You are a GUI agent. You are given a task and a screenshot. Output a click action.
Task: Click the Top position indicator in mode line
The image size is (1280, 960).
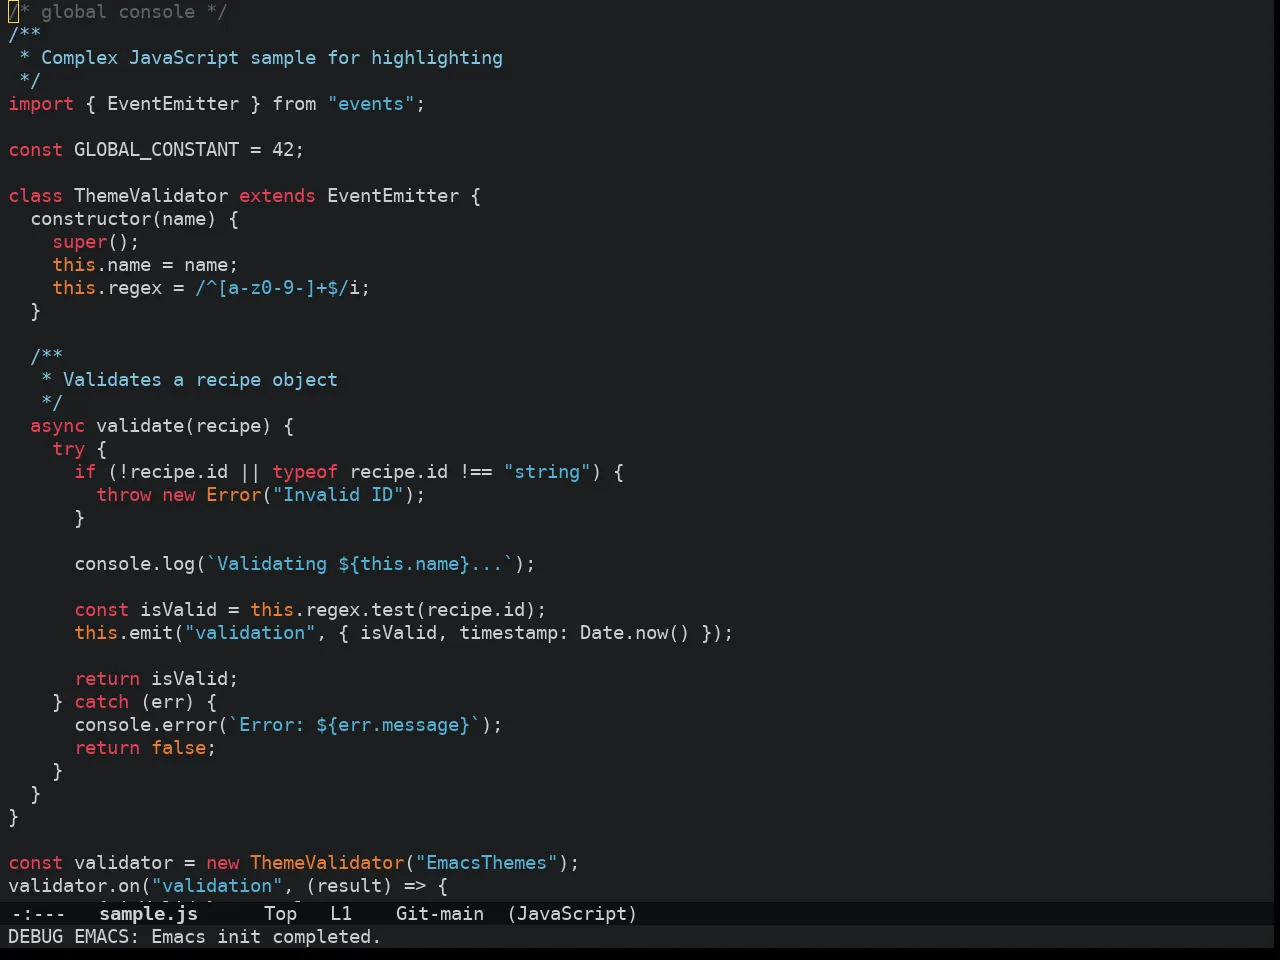[281, 913]
